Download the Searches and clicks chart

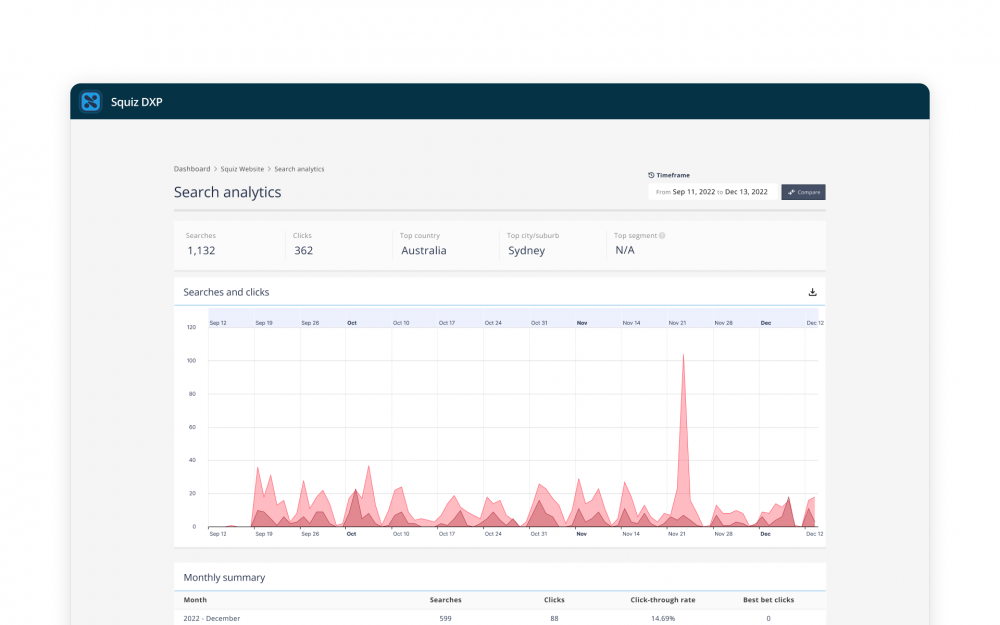click(812, 292)
